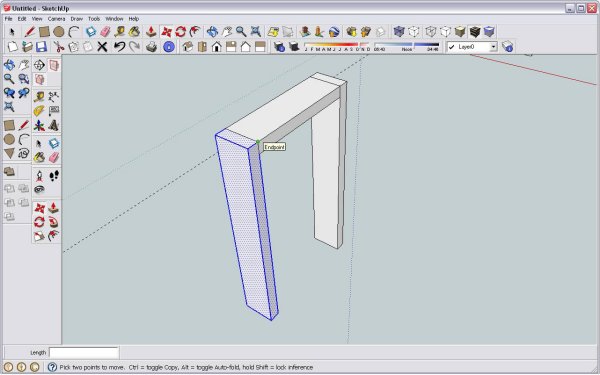
Task: Select the Freehand tool in left toolbar
Action: click(x=24, y=154)
